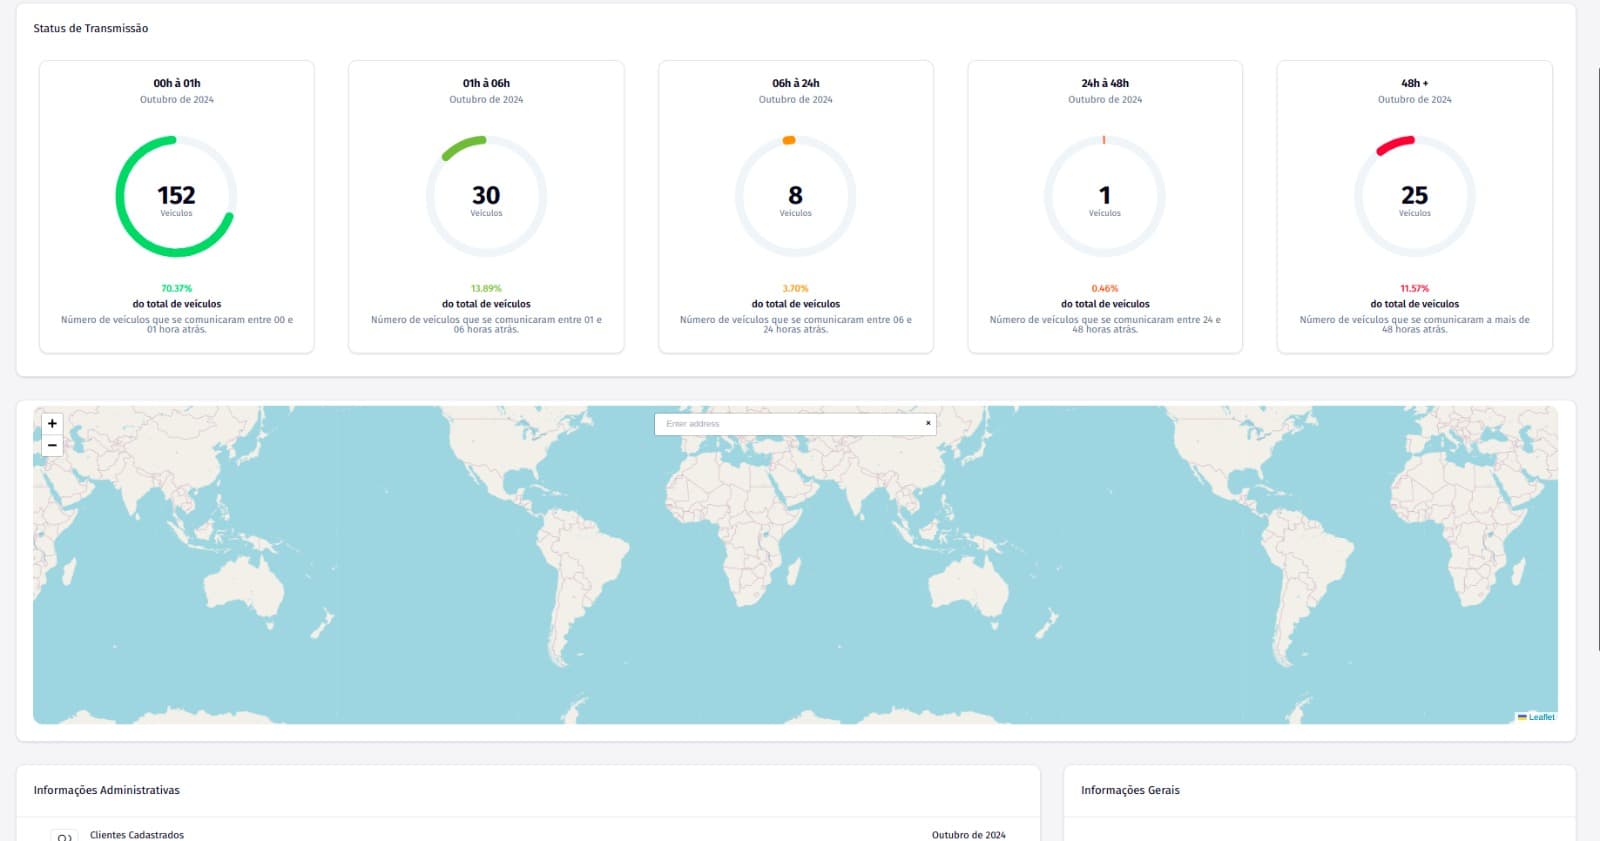1600x841 pixels.
Task: Click the orange 06h à 24h gauge ring
Action: point(795,196)
